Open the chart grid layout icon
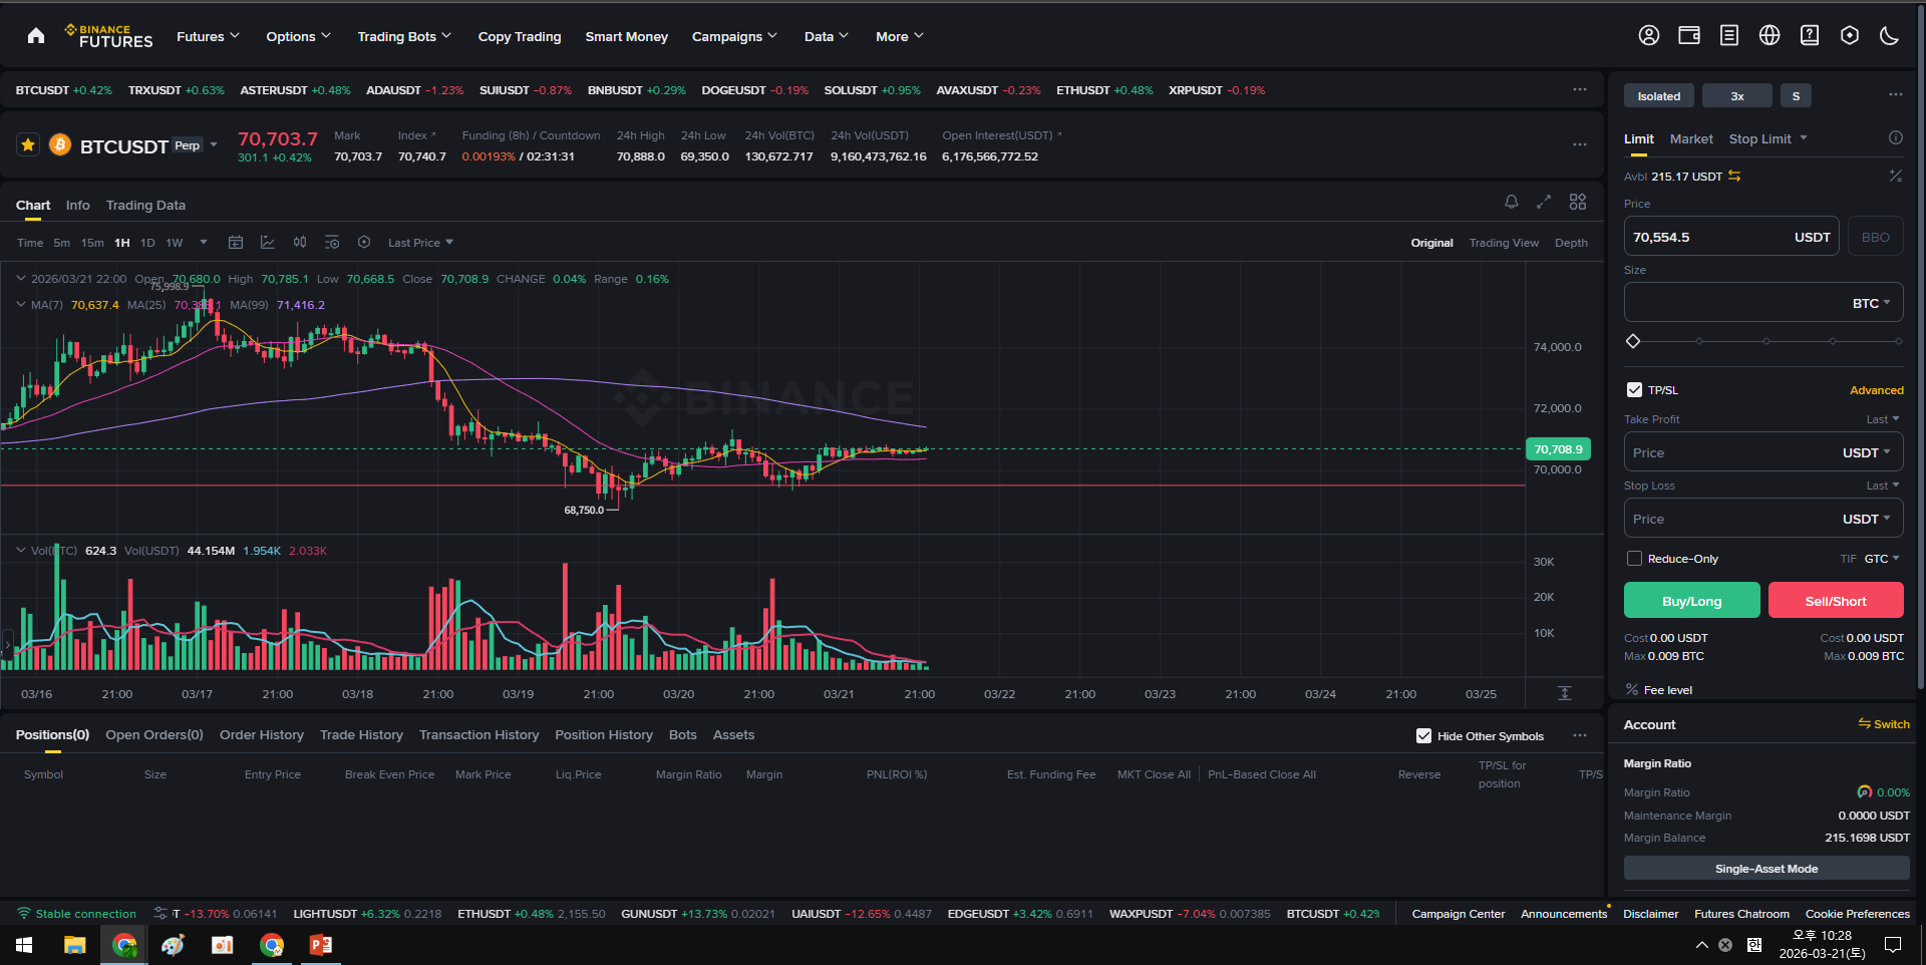1926x965 pixels. tap(1578, 202)
